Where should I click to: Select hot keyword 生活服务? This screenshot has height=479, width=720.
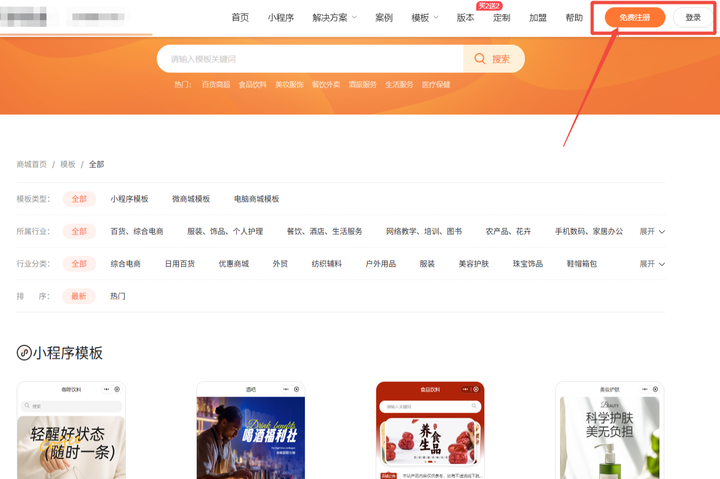click(399, 85)
